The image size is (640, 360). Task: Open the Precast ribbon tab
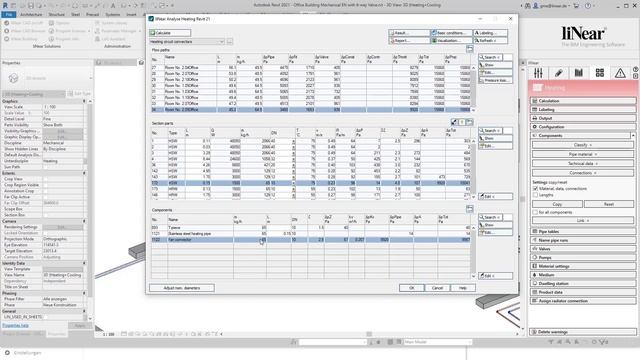(92, 14)
